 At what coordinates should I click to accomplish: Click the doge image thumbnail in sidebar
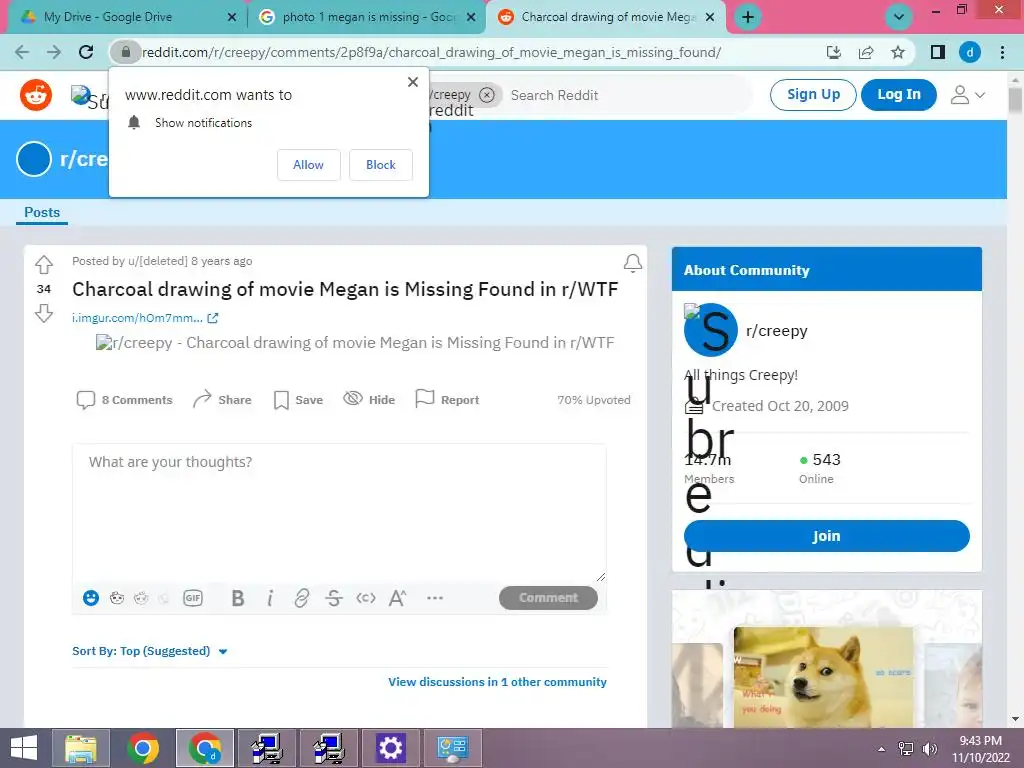click(x=824, y=677)
